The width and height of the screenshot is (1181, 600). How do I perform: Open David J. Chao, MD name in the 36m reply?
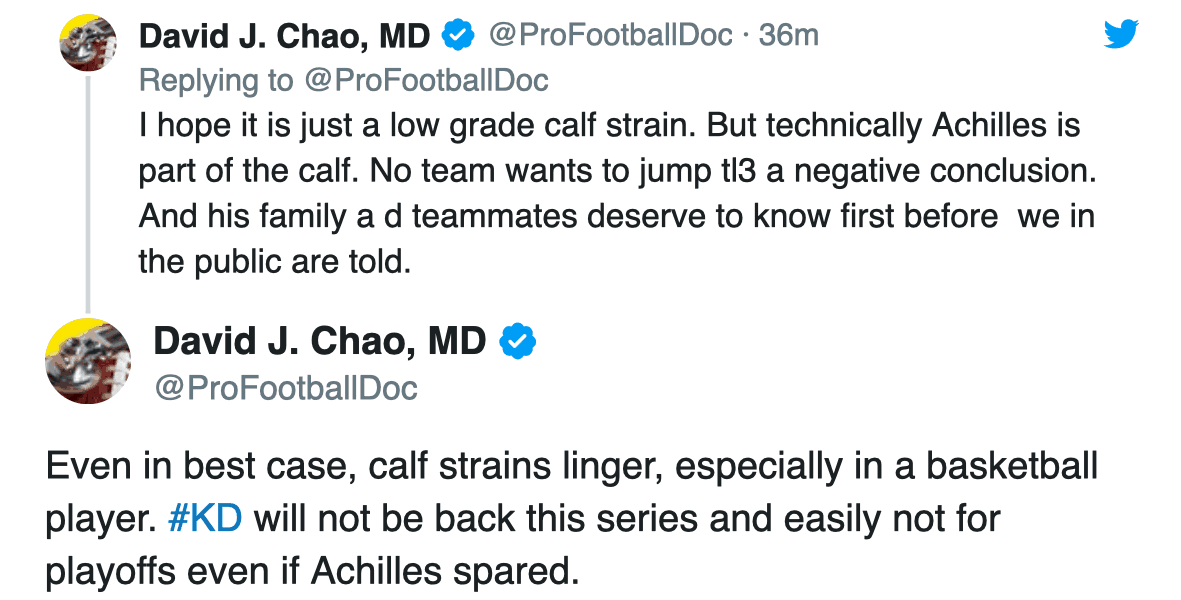coord(285,36)
